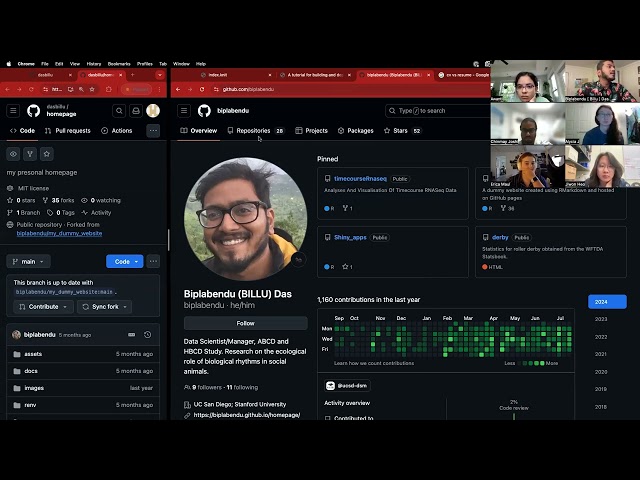Star the repo with the star icon button
Screen dimensions: 640x480
point(47,154)
